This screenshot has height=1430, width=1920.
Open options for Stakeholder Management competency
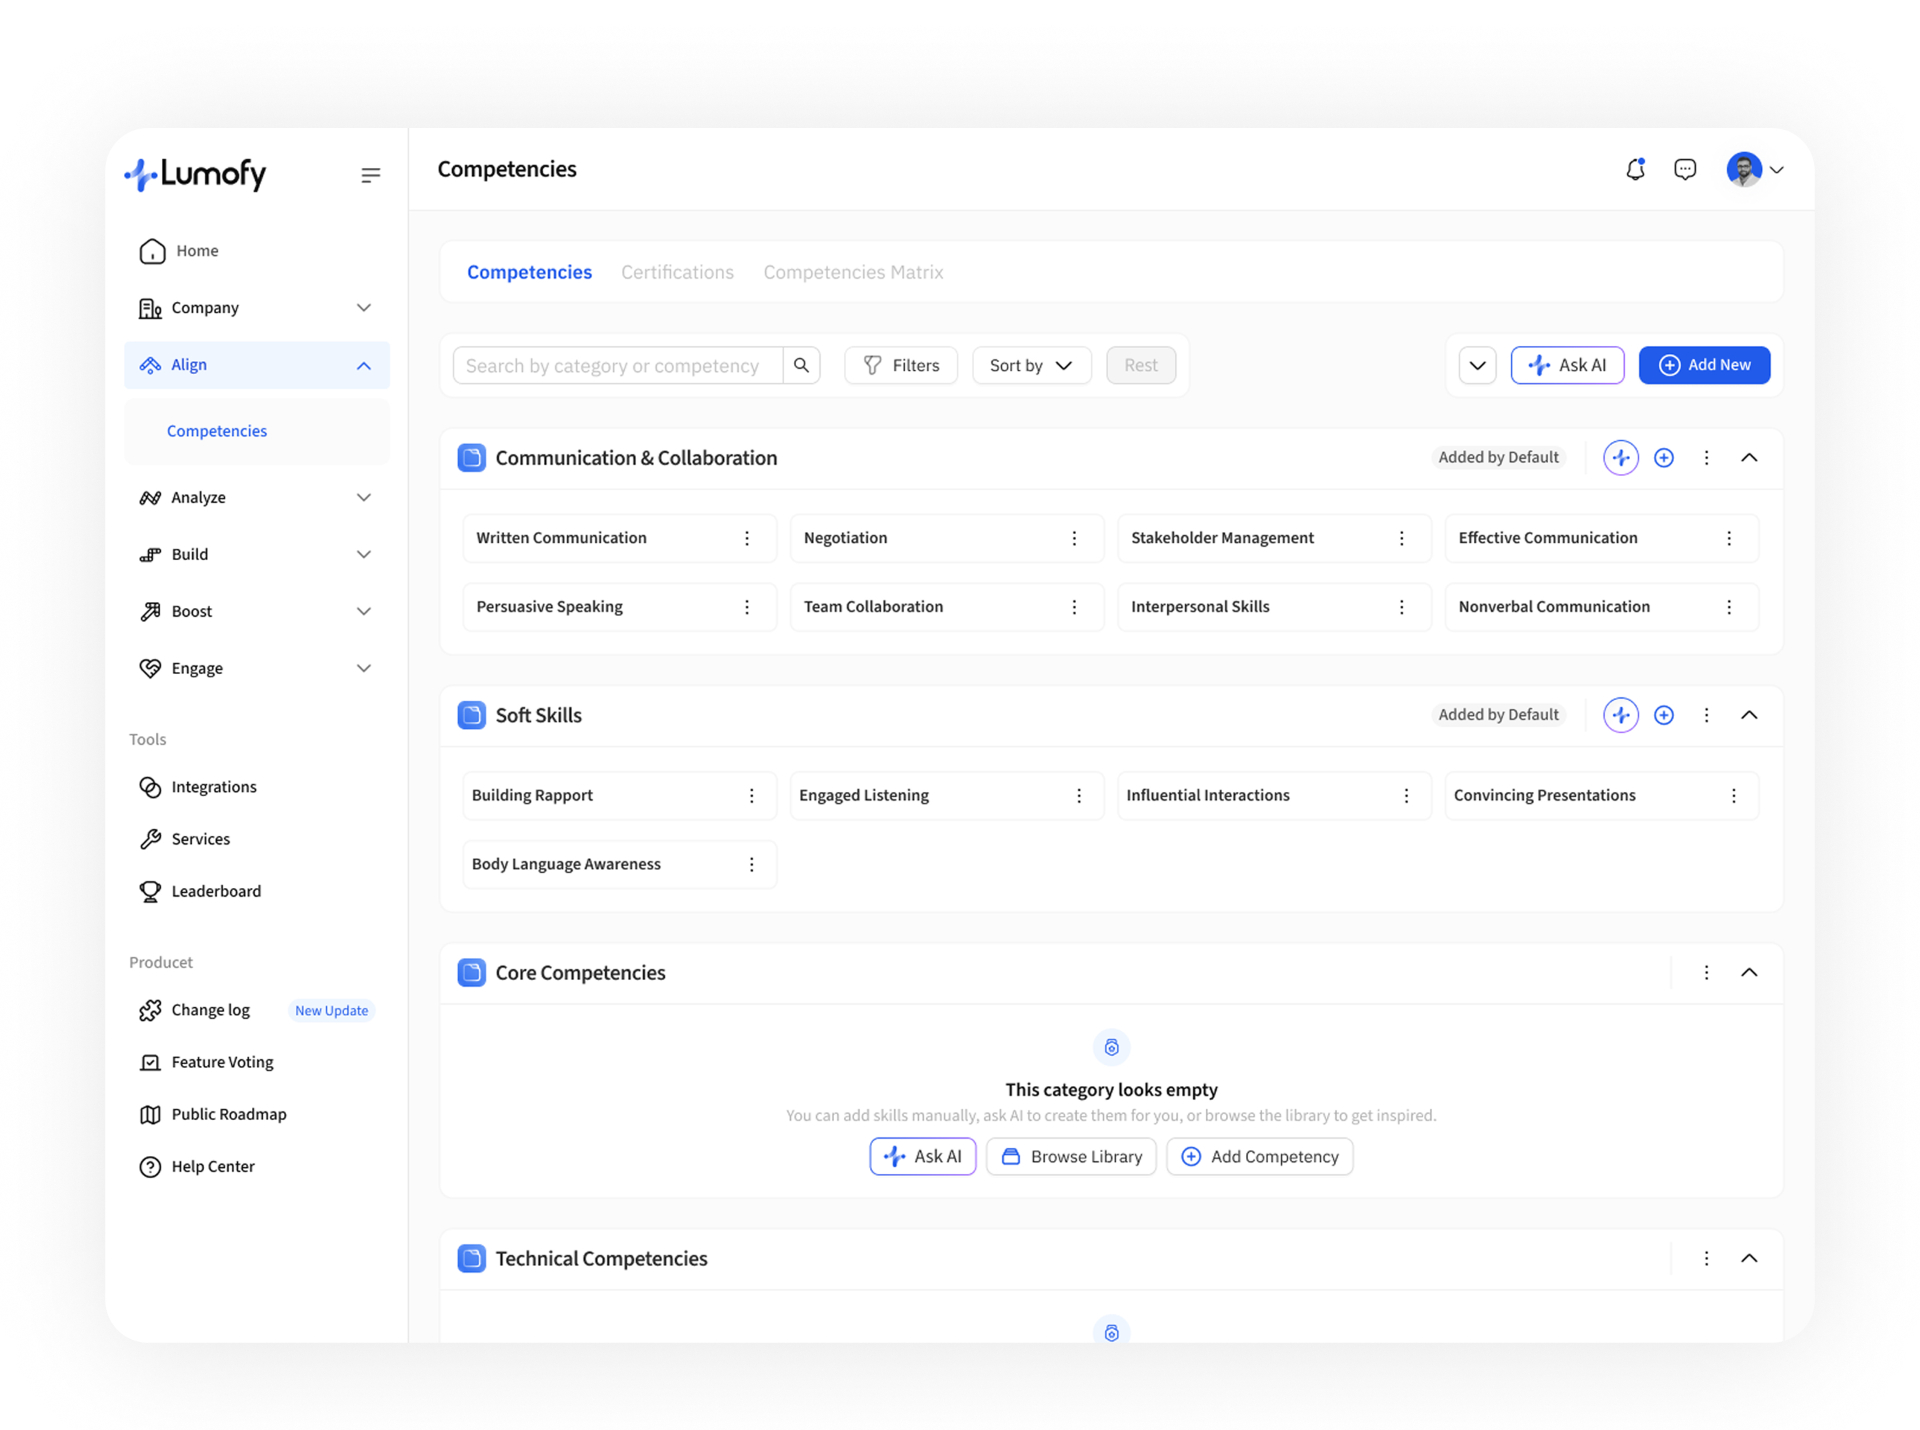coord(1402,538)
